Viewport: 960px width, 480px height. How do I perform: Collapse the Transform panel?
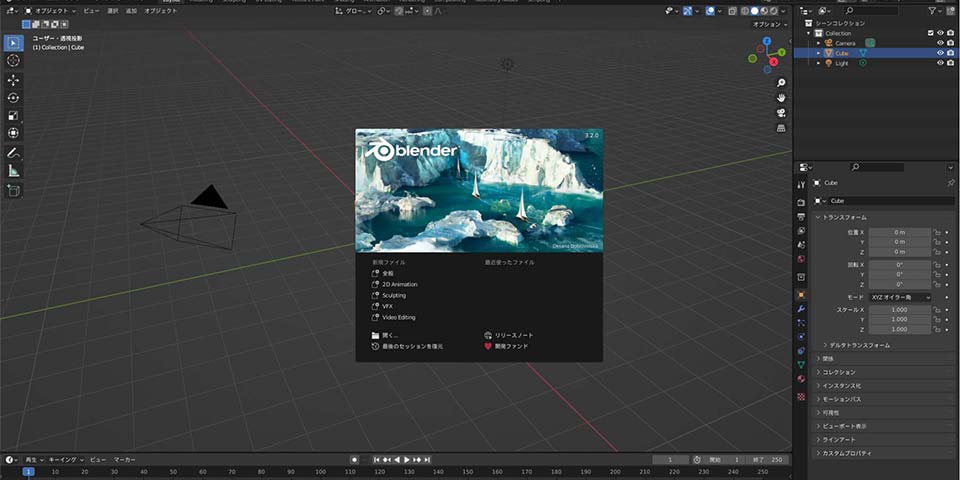(844, 217)
